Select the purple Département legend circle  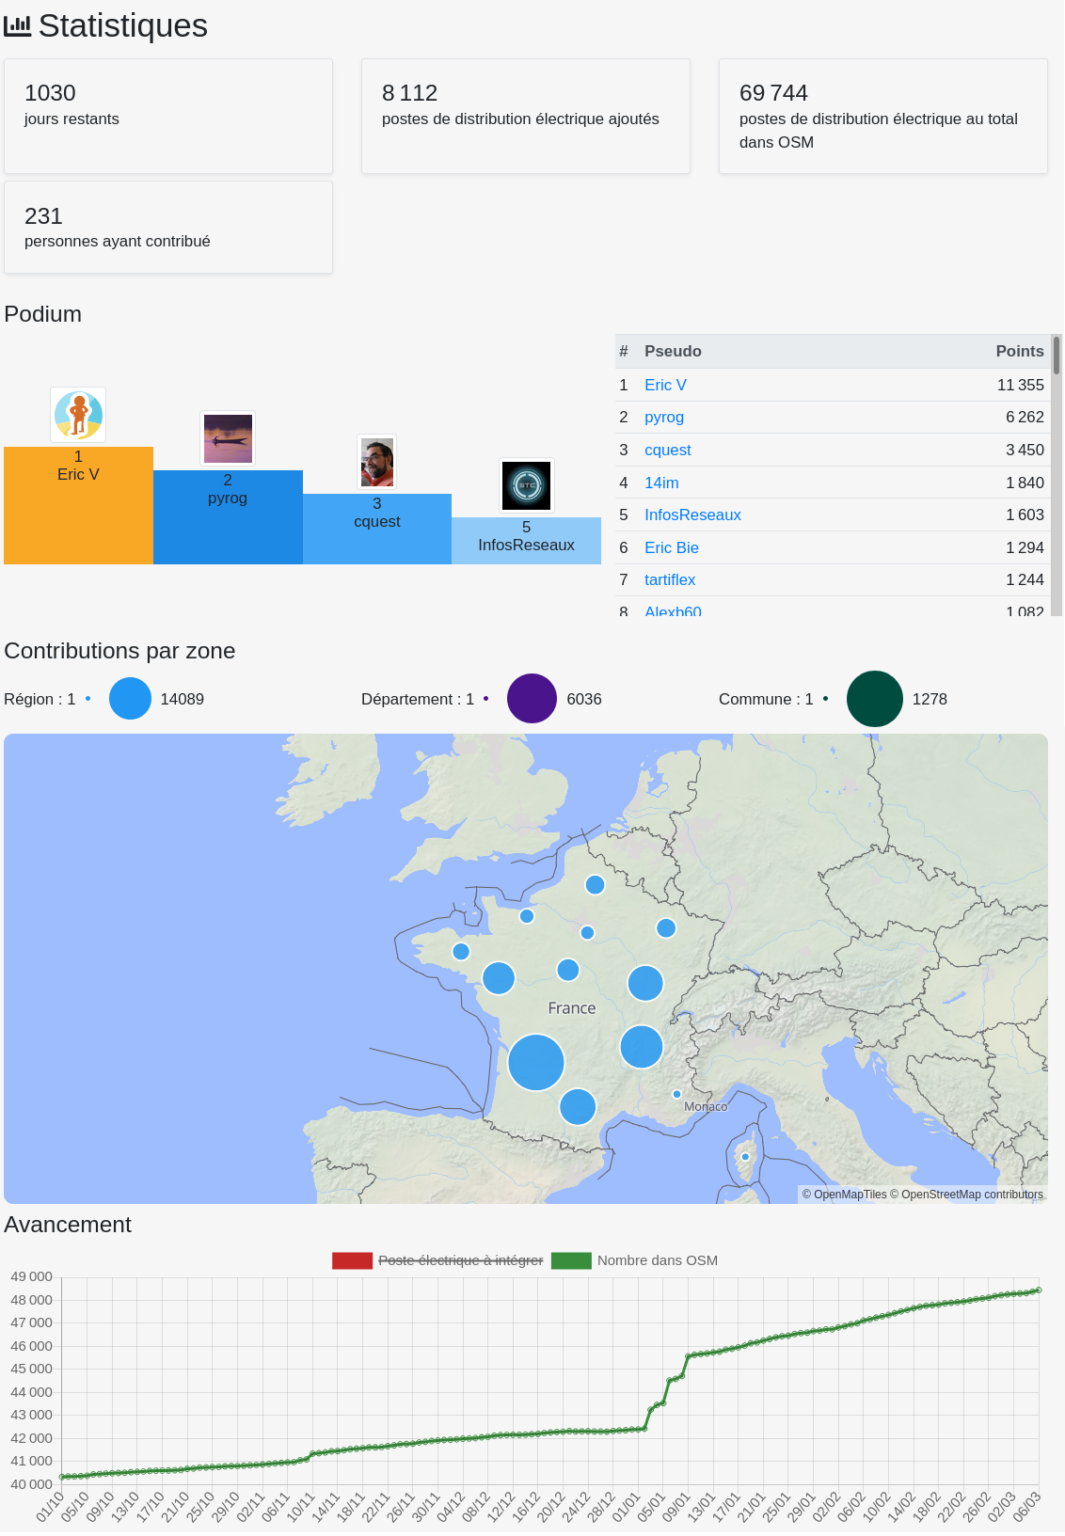tap(531, 699)
